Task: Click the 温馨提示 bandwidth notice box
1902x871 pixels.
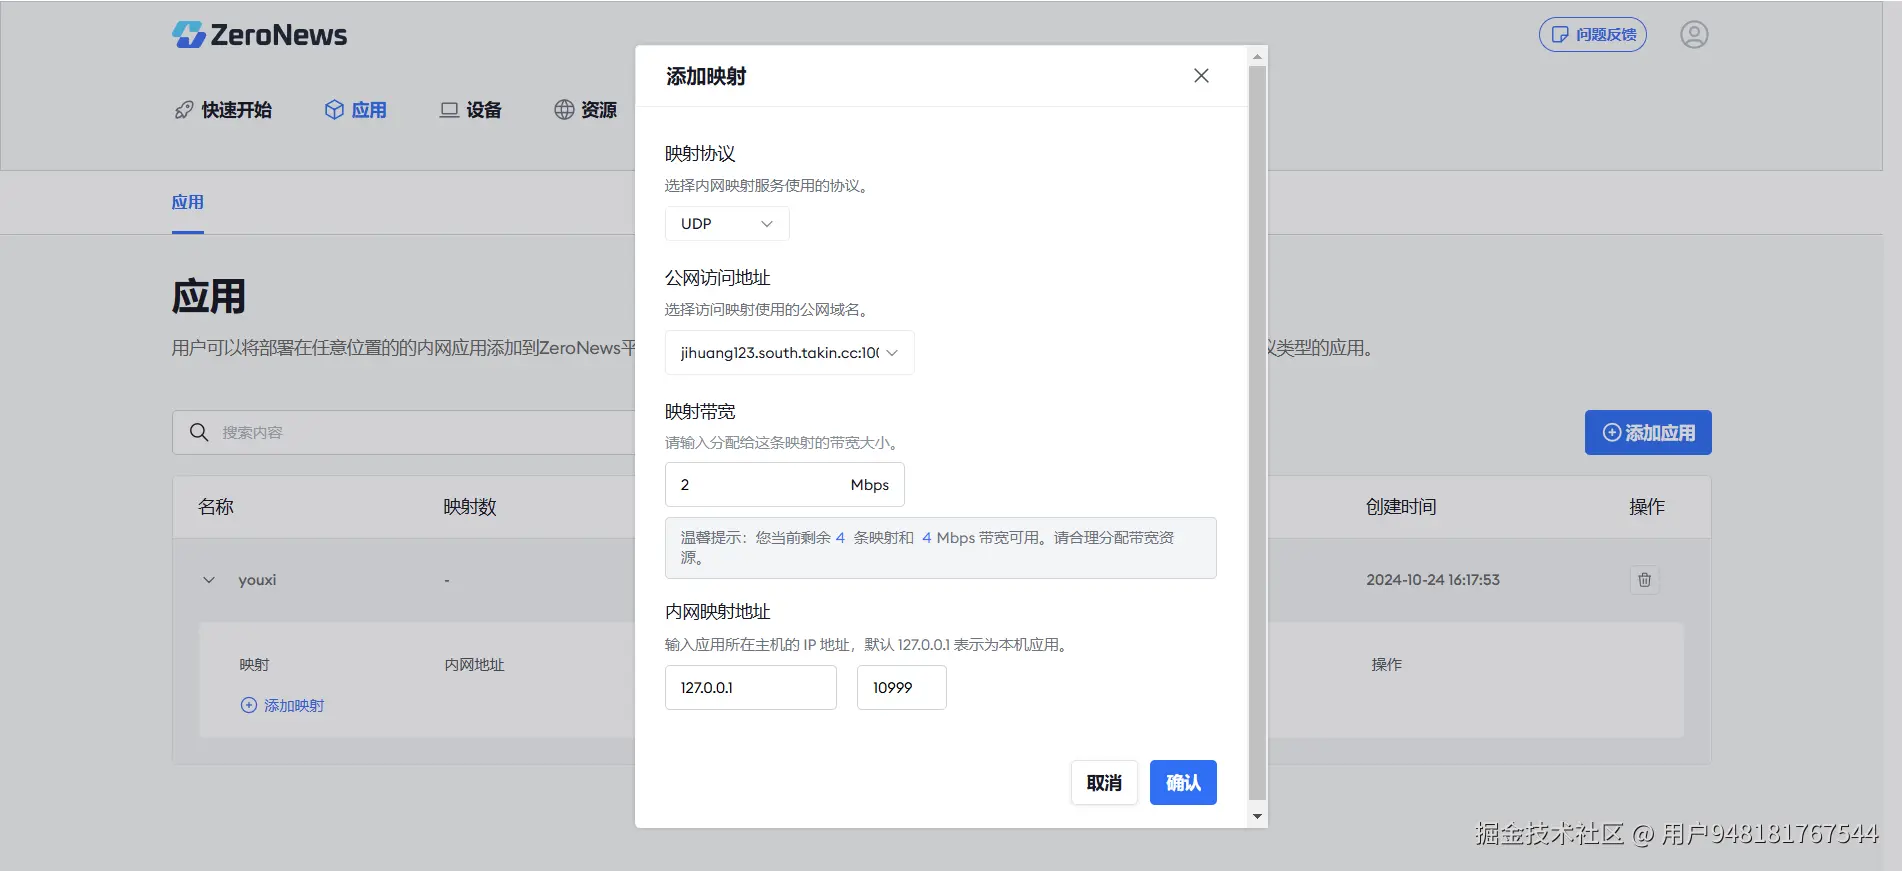Action: tap(940, 548)
